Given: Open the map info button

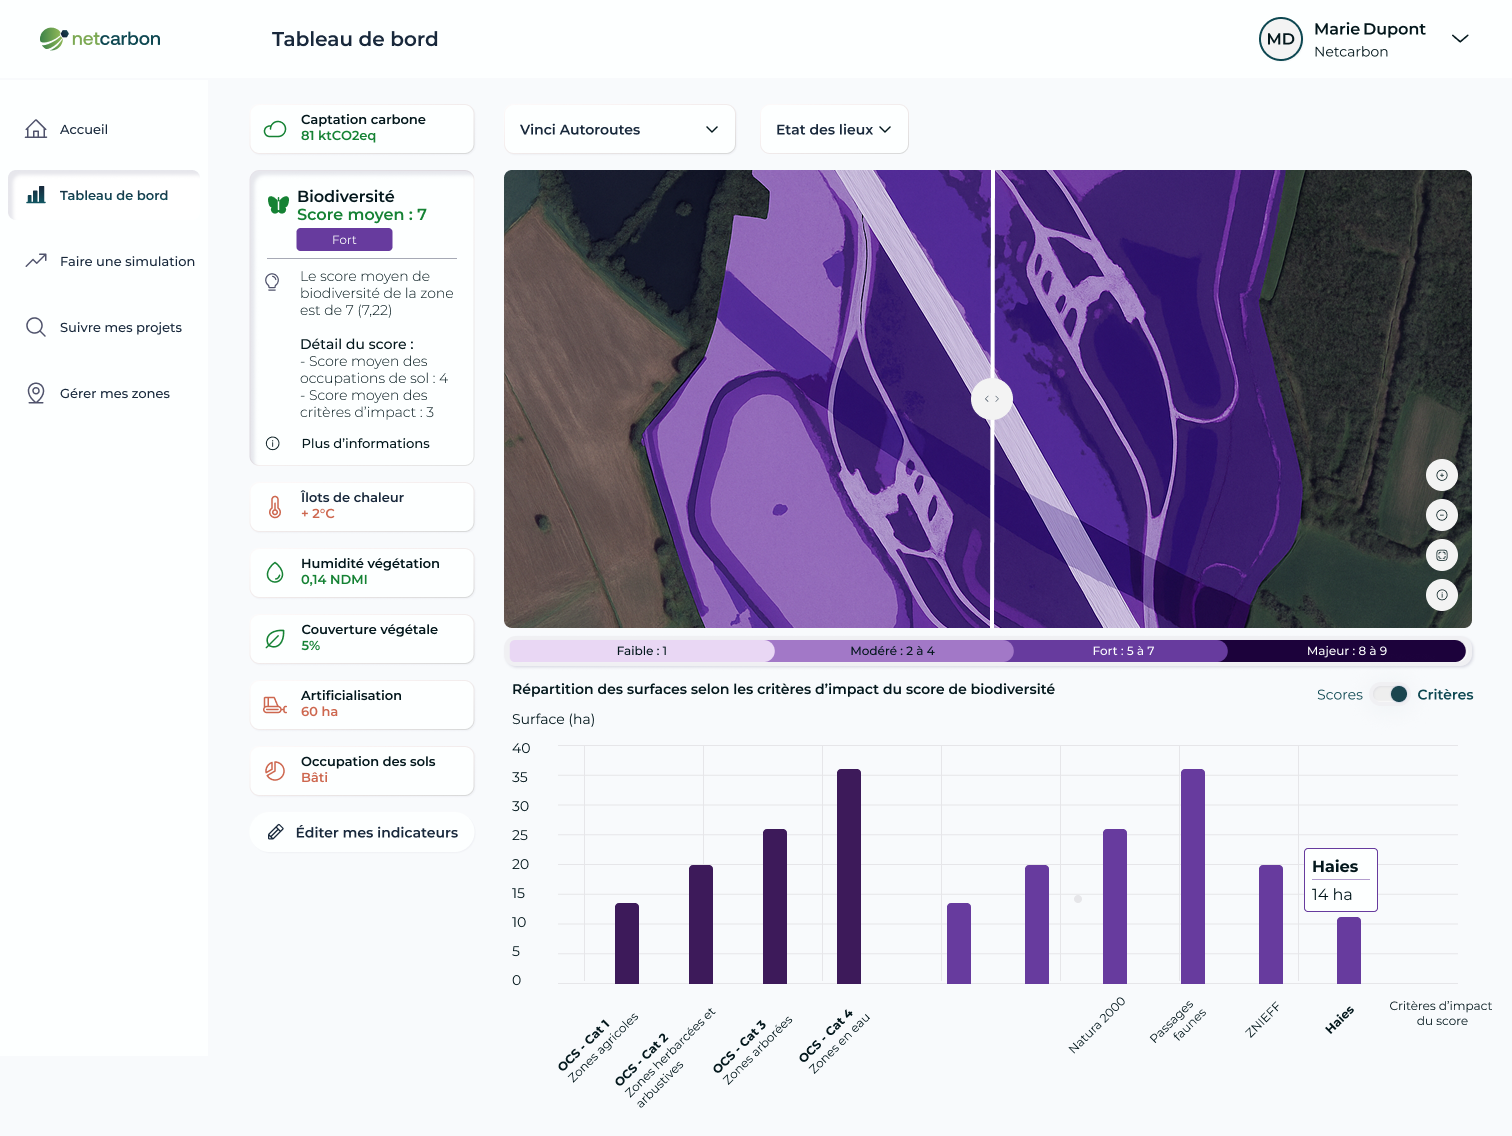Looking at the screenshot, I should pos(1441,595).
